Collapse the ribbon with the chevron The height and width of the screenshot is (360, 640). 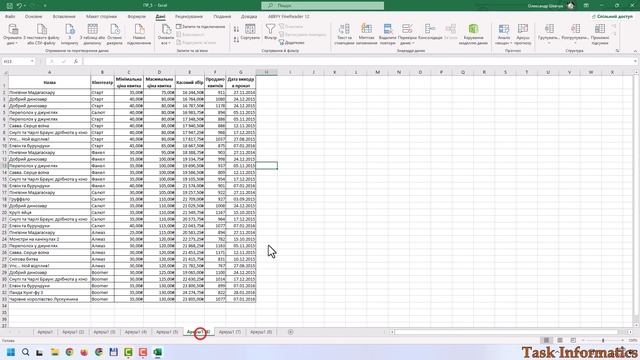click(x=635, y=51)
